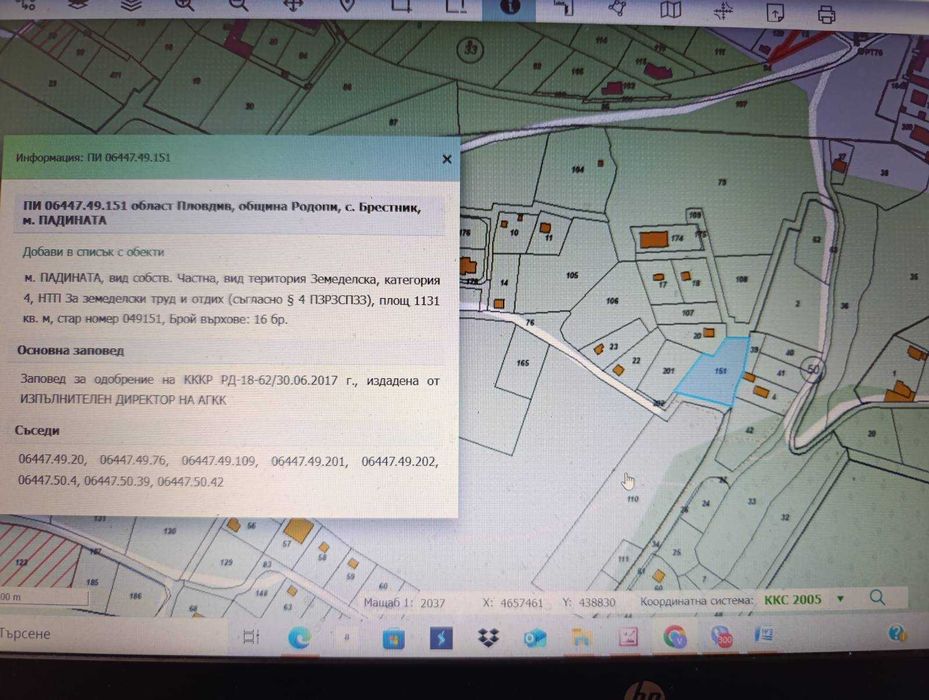Click the 'Съседи' section header
This screenshot has width=929, height=700.
tap(37, 430)
